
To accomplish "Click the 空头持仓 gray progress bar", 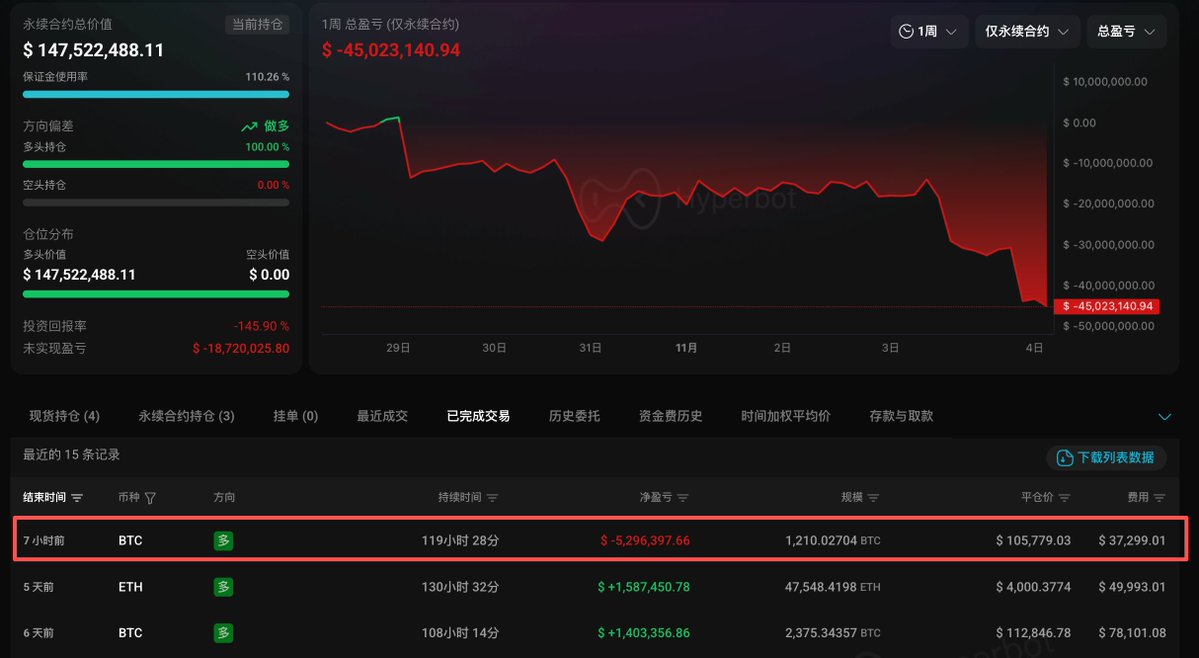I will coord(156,203).
